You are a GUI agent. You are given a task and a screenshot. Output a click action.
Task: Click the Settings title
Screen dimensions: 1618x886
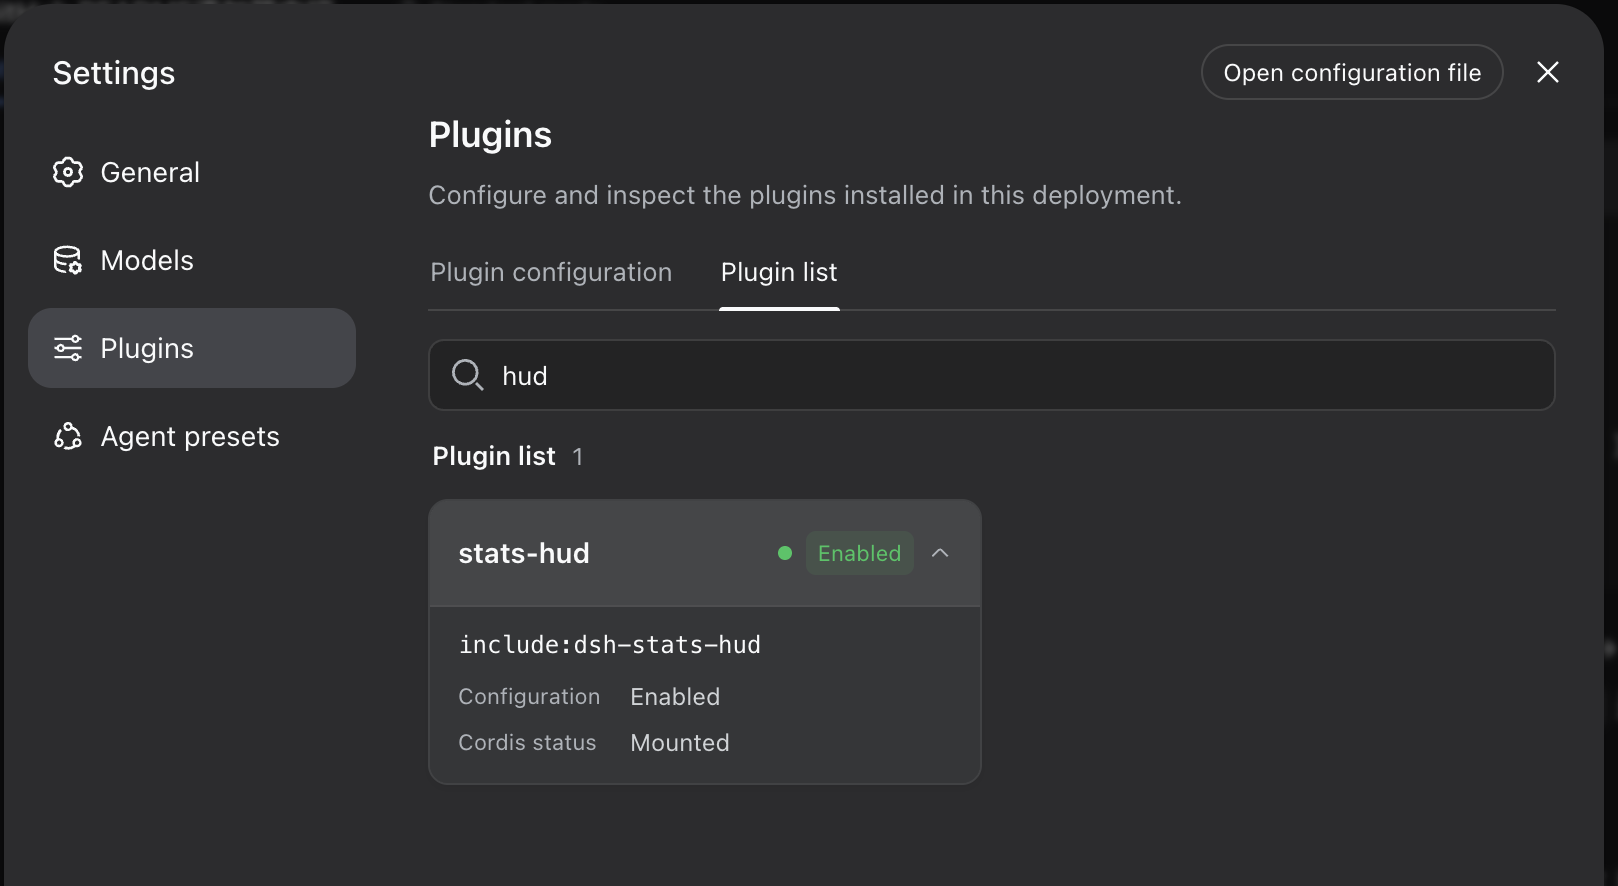[114, 73]
